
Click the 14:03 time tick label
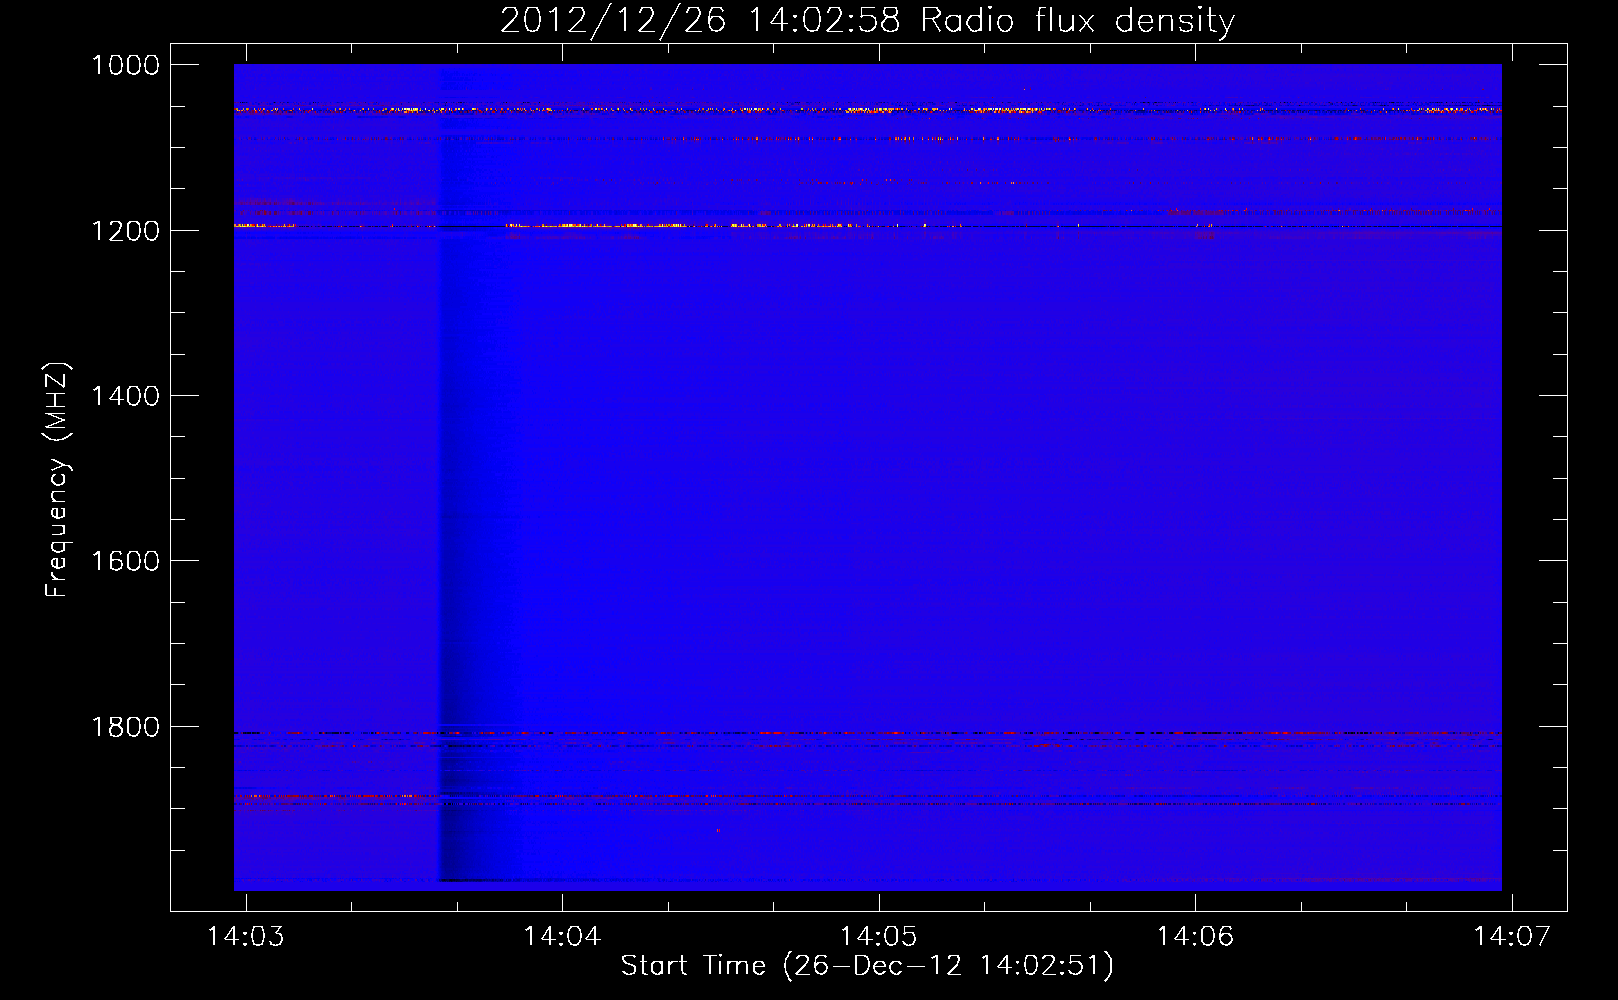245,936
